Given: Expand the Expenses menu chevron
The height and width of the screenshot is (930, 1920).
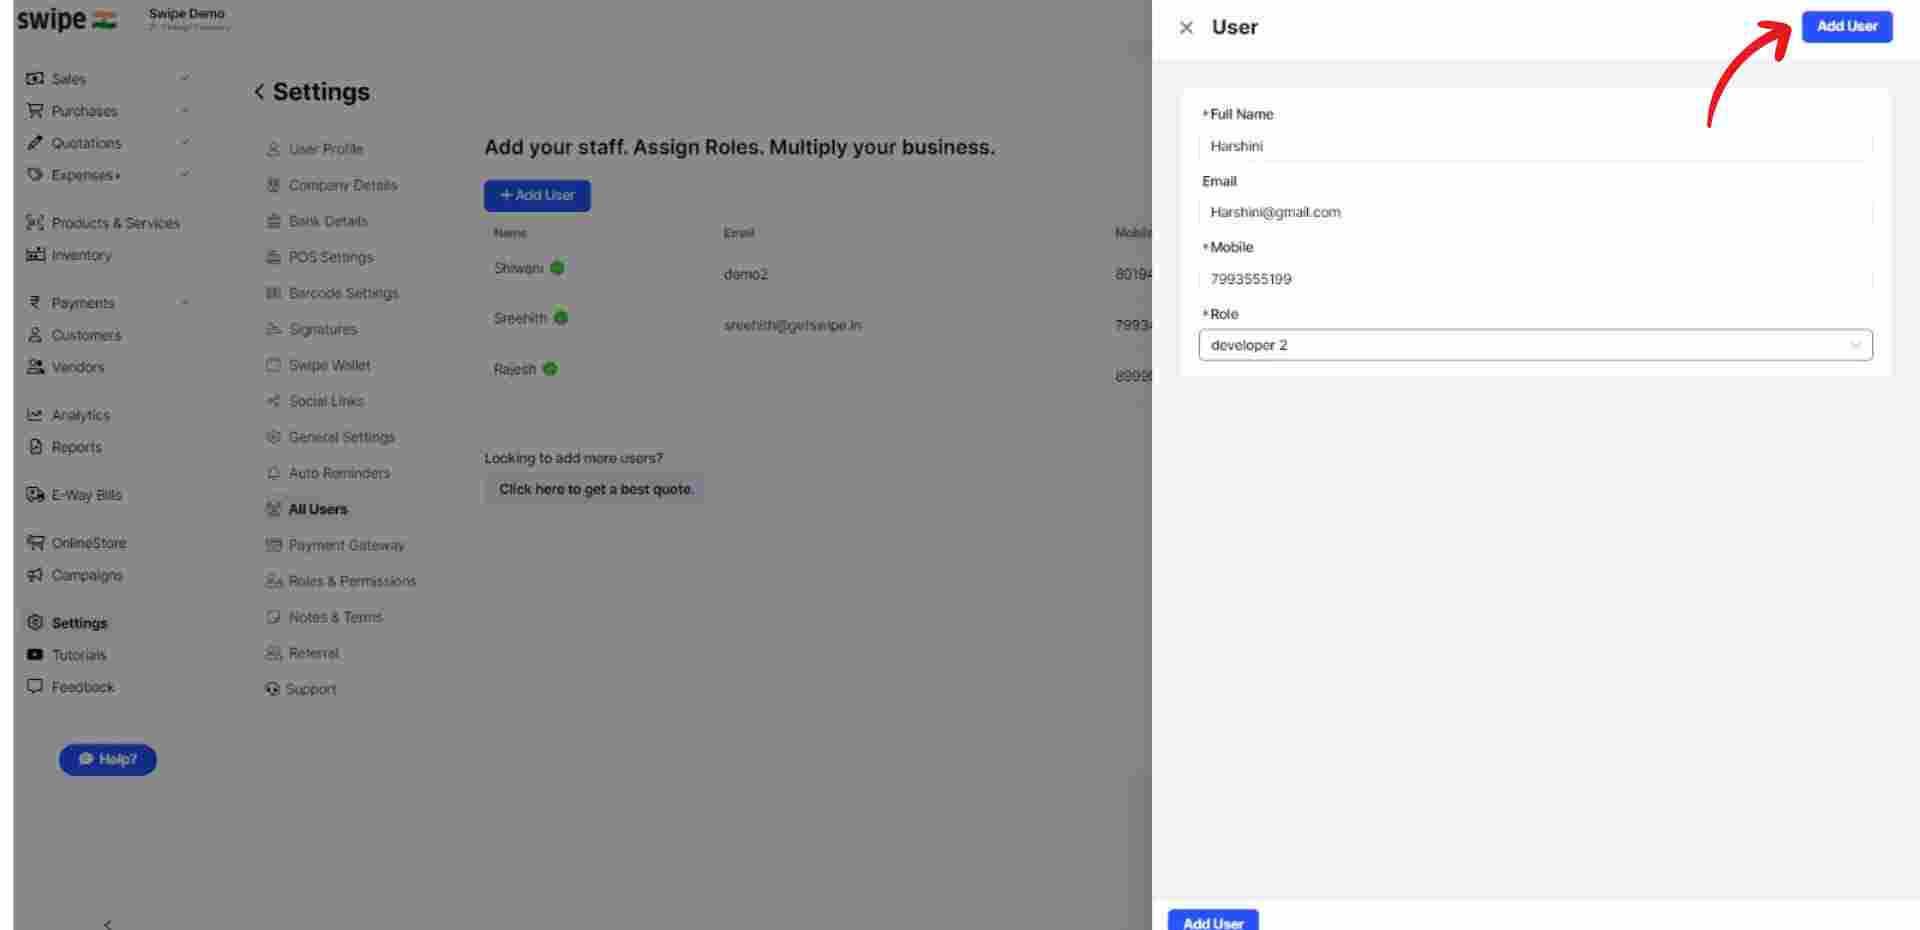Looking at the screenshot, I should (x=184, y=175).
